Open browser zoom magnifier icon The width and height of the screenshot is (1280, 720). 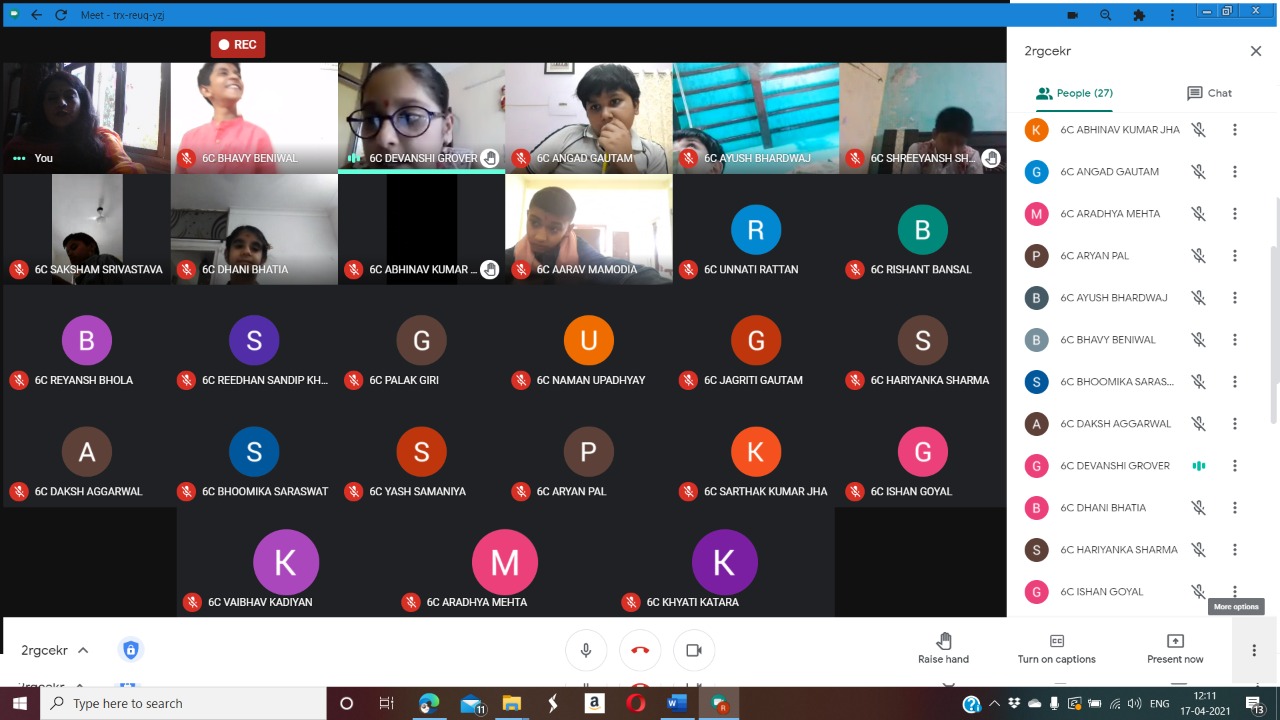pyautogui.click(x=1106, y=15)
